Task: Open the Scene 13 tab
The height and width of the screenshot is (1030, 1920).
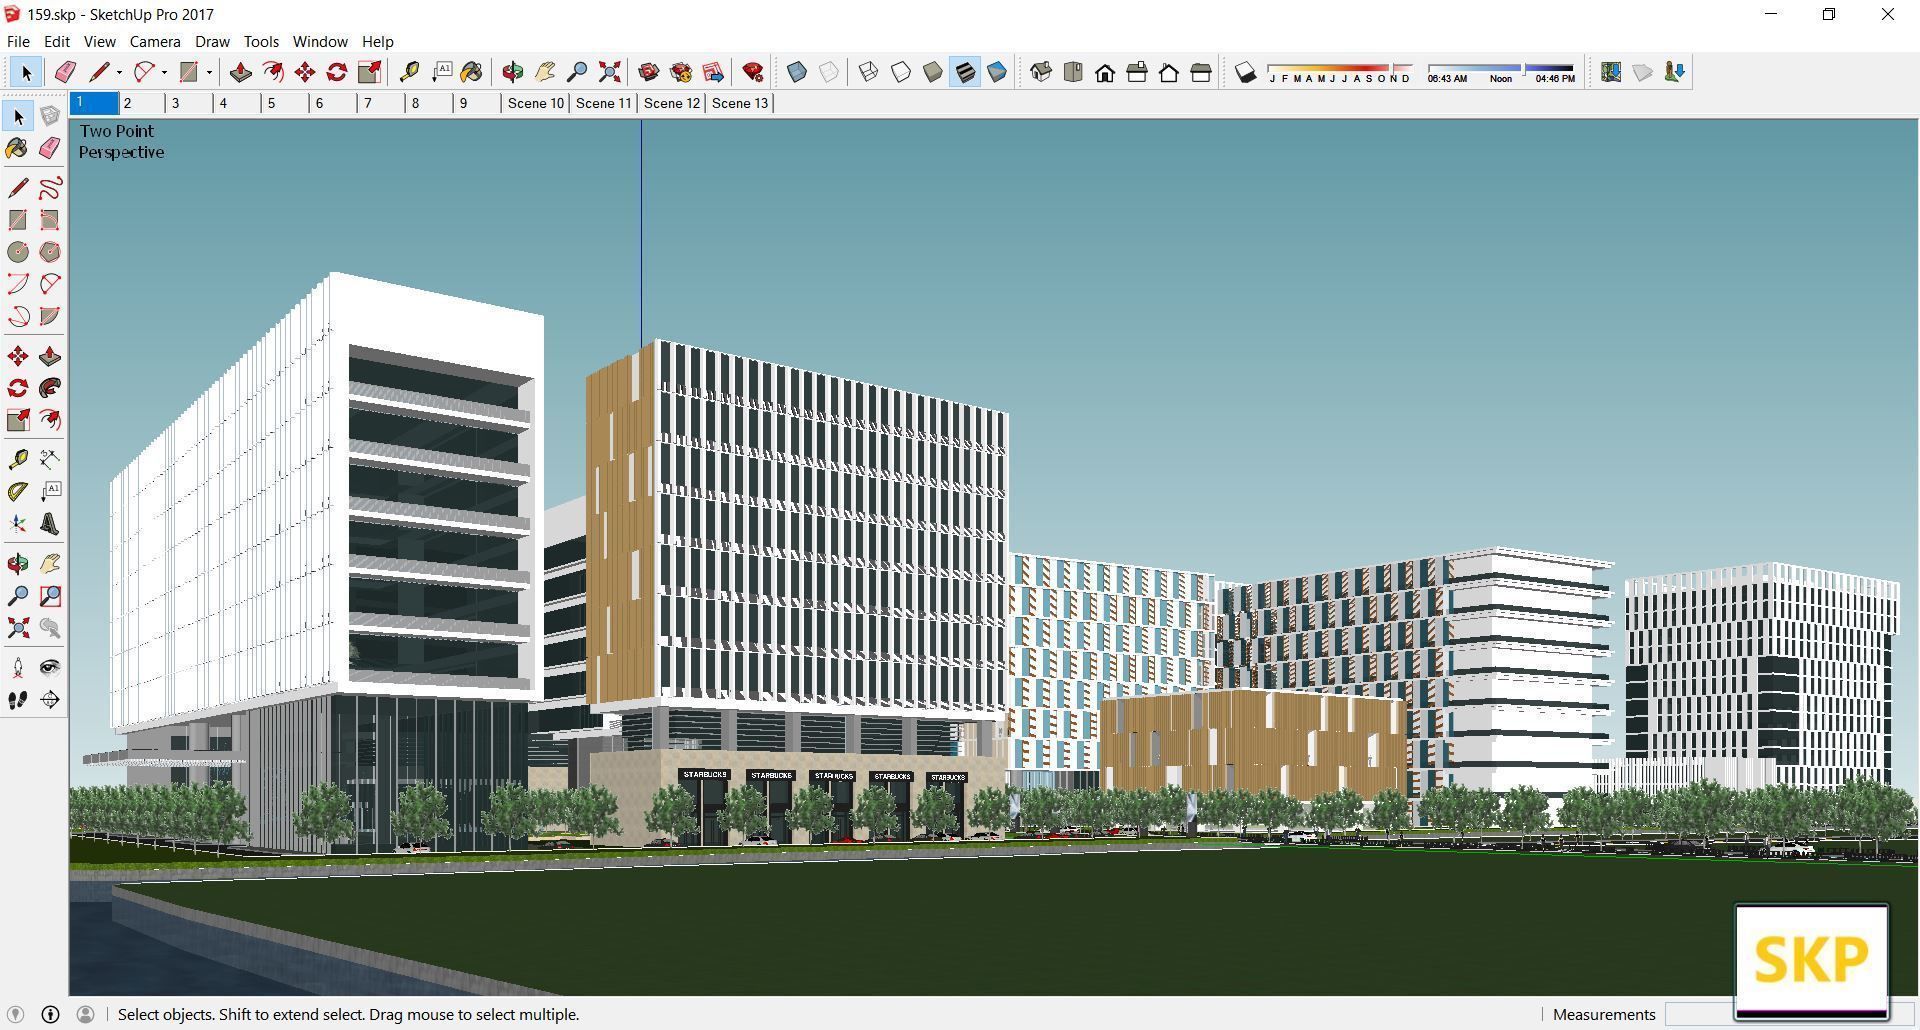Action: (740, 103)
